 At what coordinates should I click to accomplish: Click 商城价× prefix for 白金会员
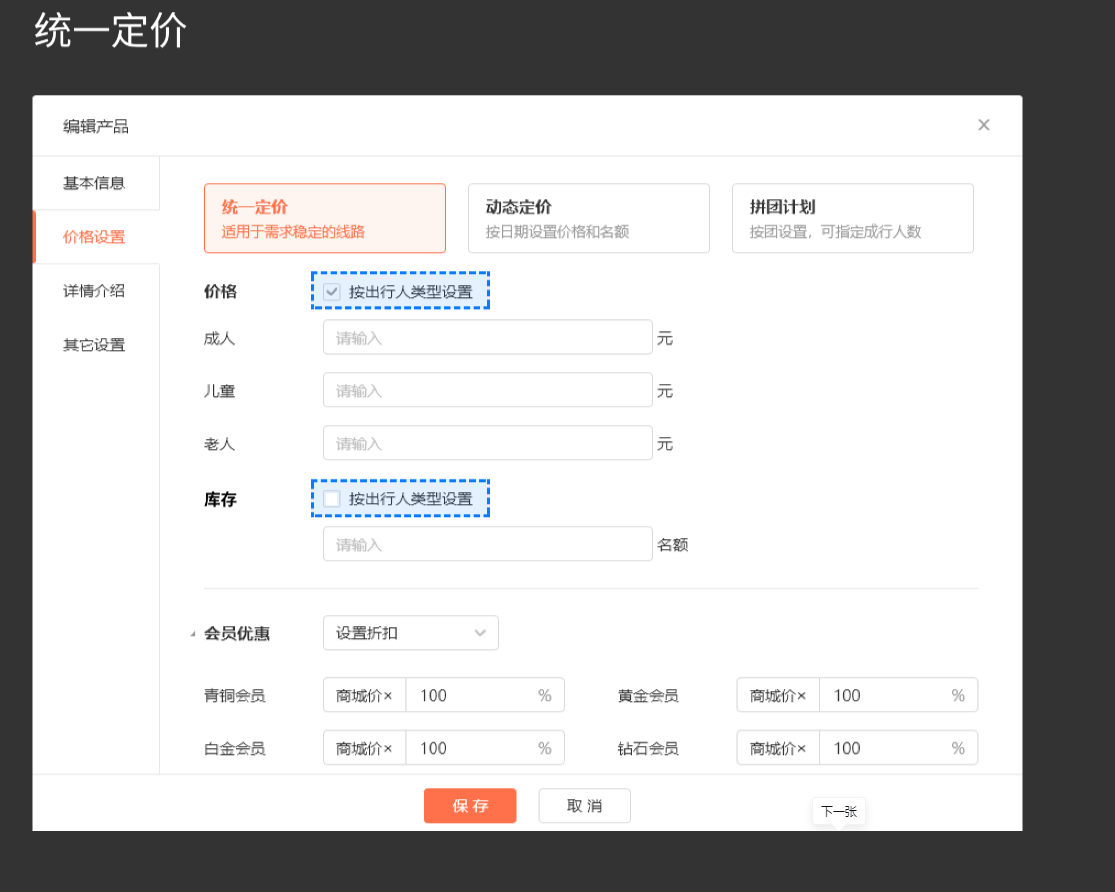364,748
